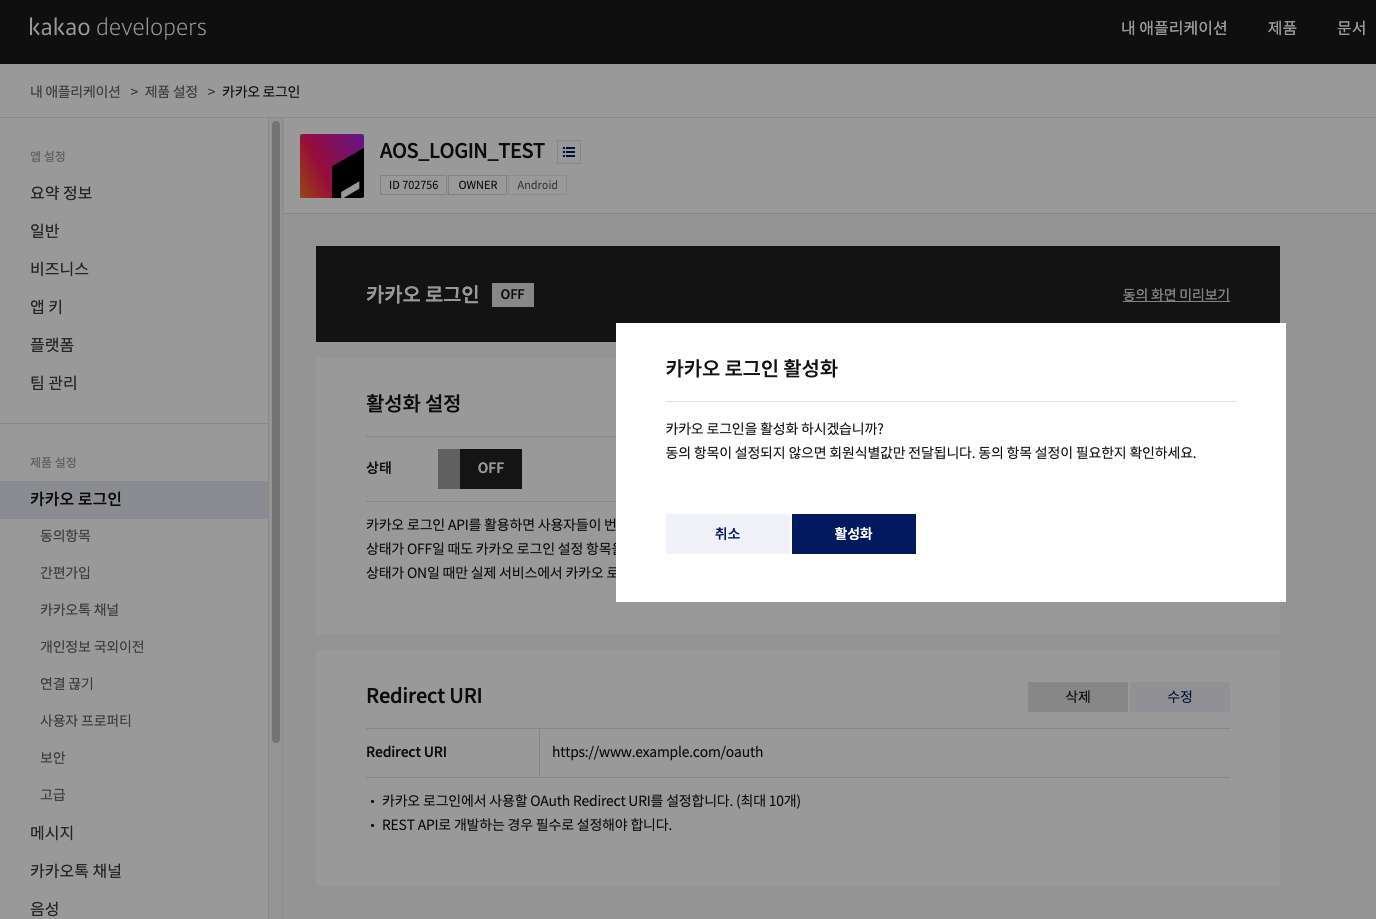
Task: Cancel the dialog with 취소
Action: tap(728, 534)
